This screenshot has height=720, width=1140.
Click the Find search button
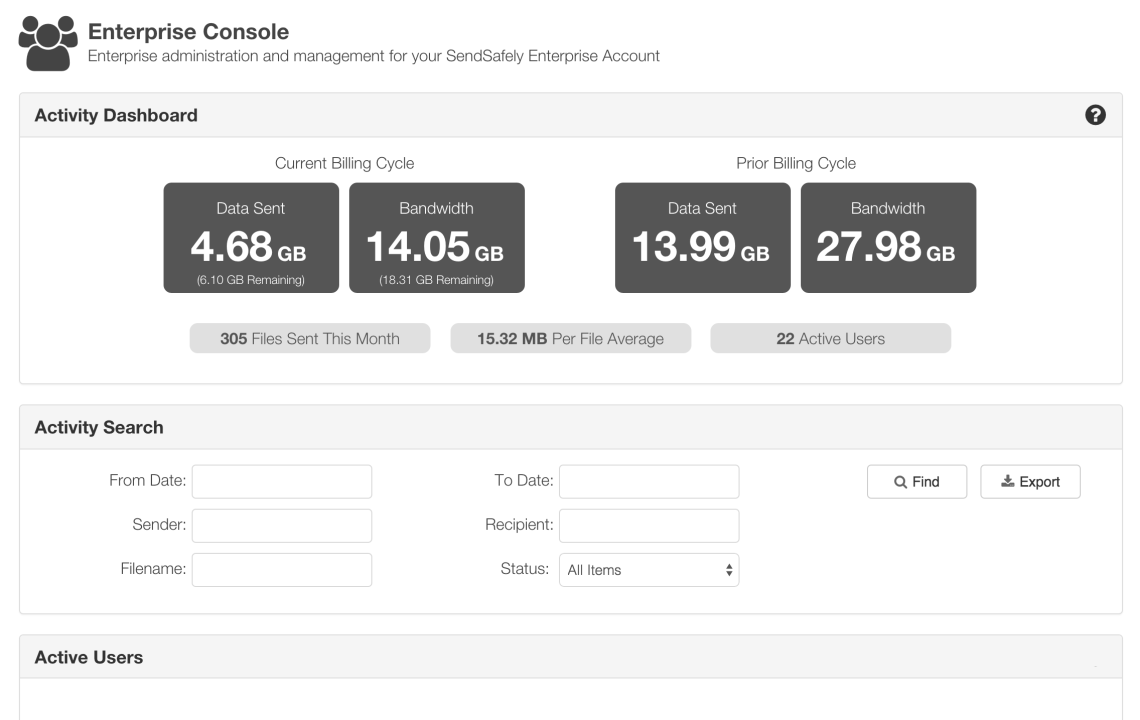[916, 482]
